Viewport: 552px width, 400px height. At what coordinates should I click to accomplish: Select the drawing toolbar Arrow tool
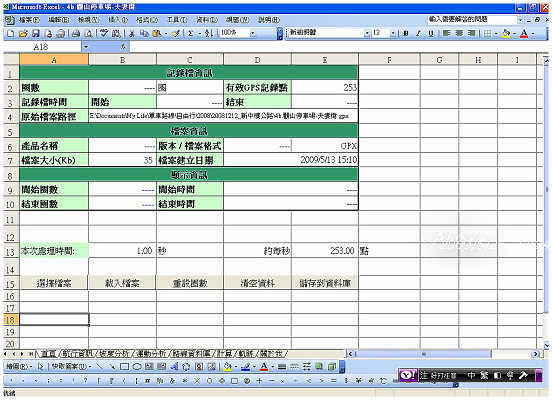112,367
